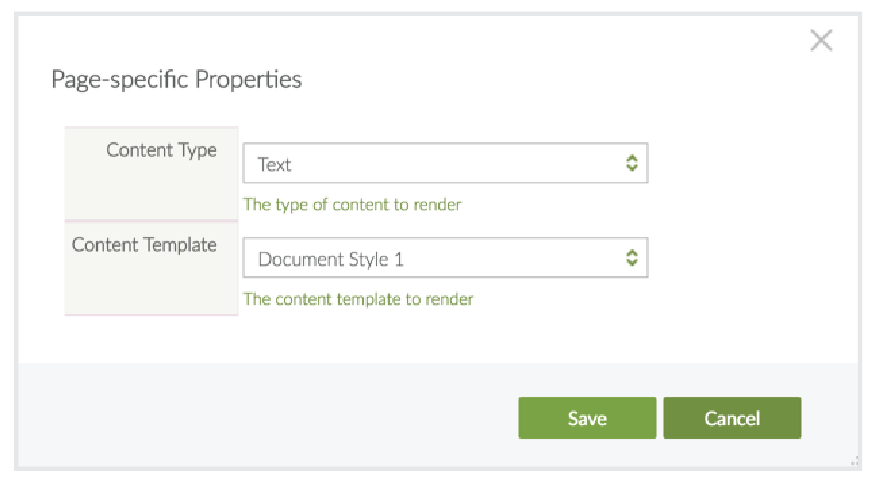The height and width of the screenshot is (486, 882).
Task: Grab the dialog resize handle in corner
Action: pyautogui.click(x=855, y=461)
